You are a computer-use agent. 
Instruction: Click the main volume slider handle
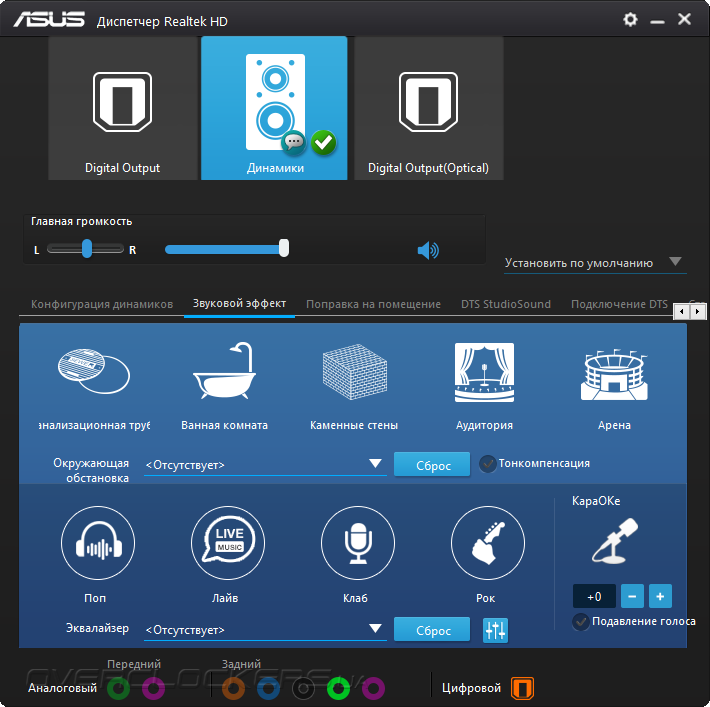tap(284, 248)
